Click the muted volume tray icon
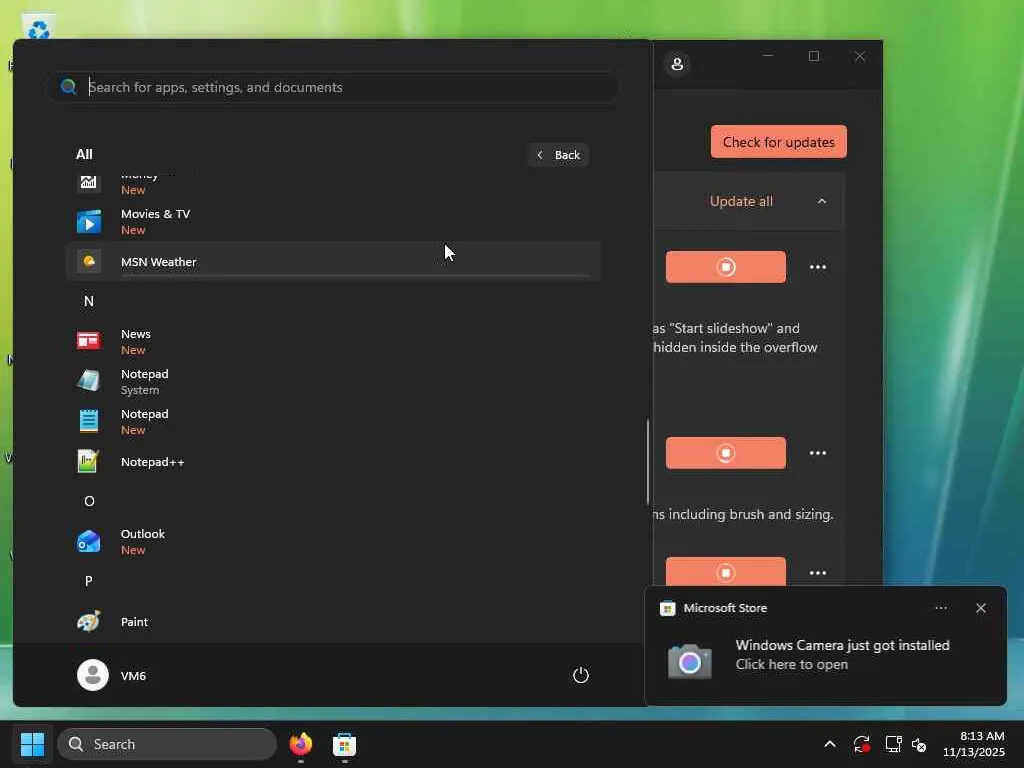 point(919,744)
